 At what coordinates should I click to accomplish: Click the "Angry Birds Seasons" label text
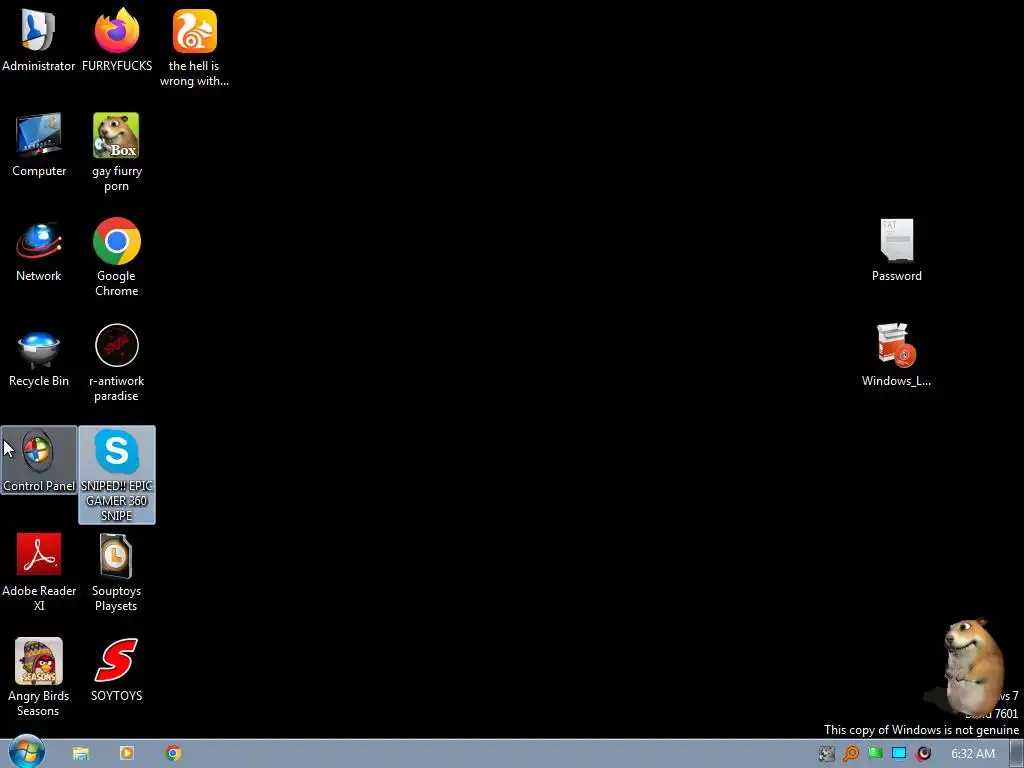coord(39,703)
